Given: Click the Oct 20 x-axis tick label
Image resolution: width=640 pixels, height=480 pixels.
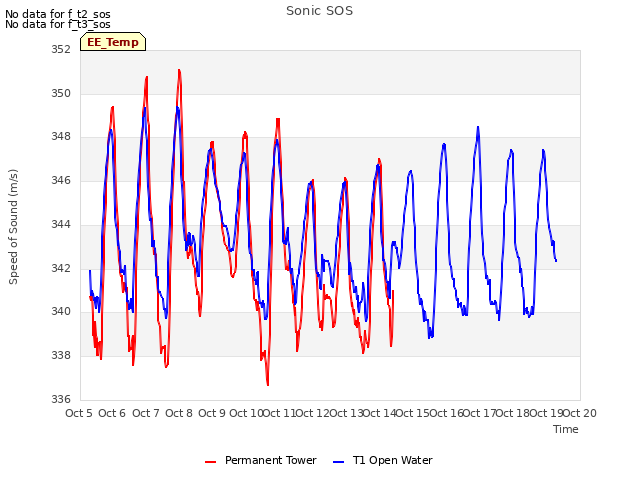Looking at the screenshot, I should (x=580, y=413).
